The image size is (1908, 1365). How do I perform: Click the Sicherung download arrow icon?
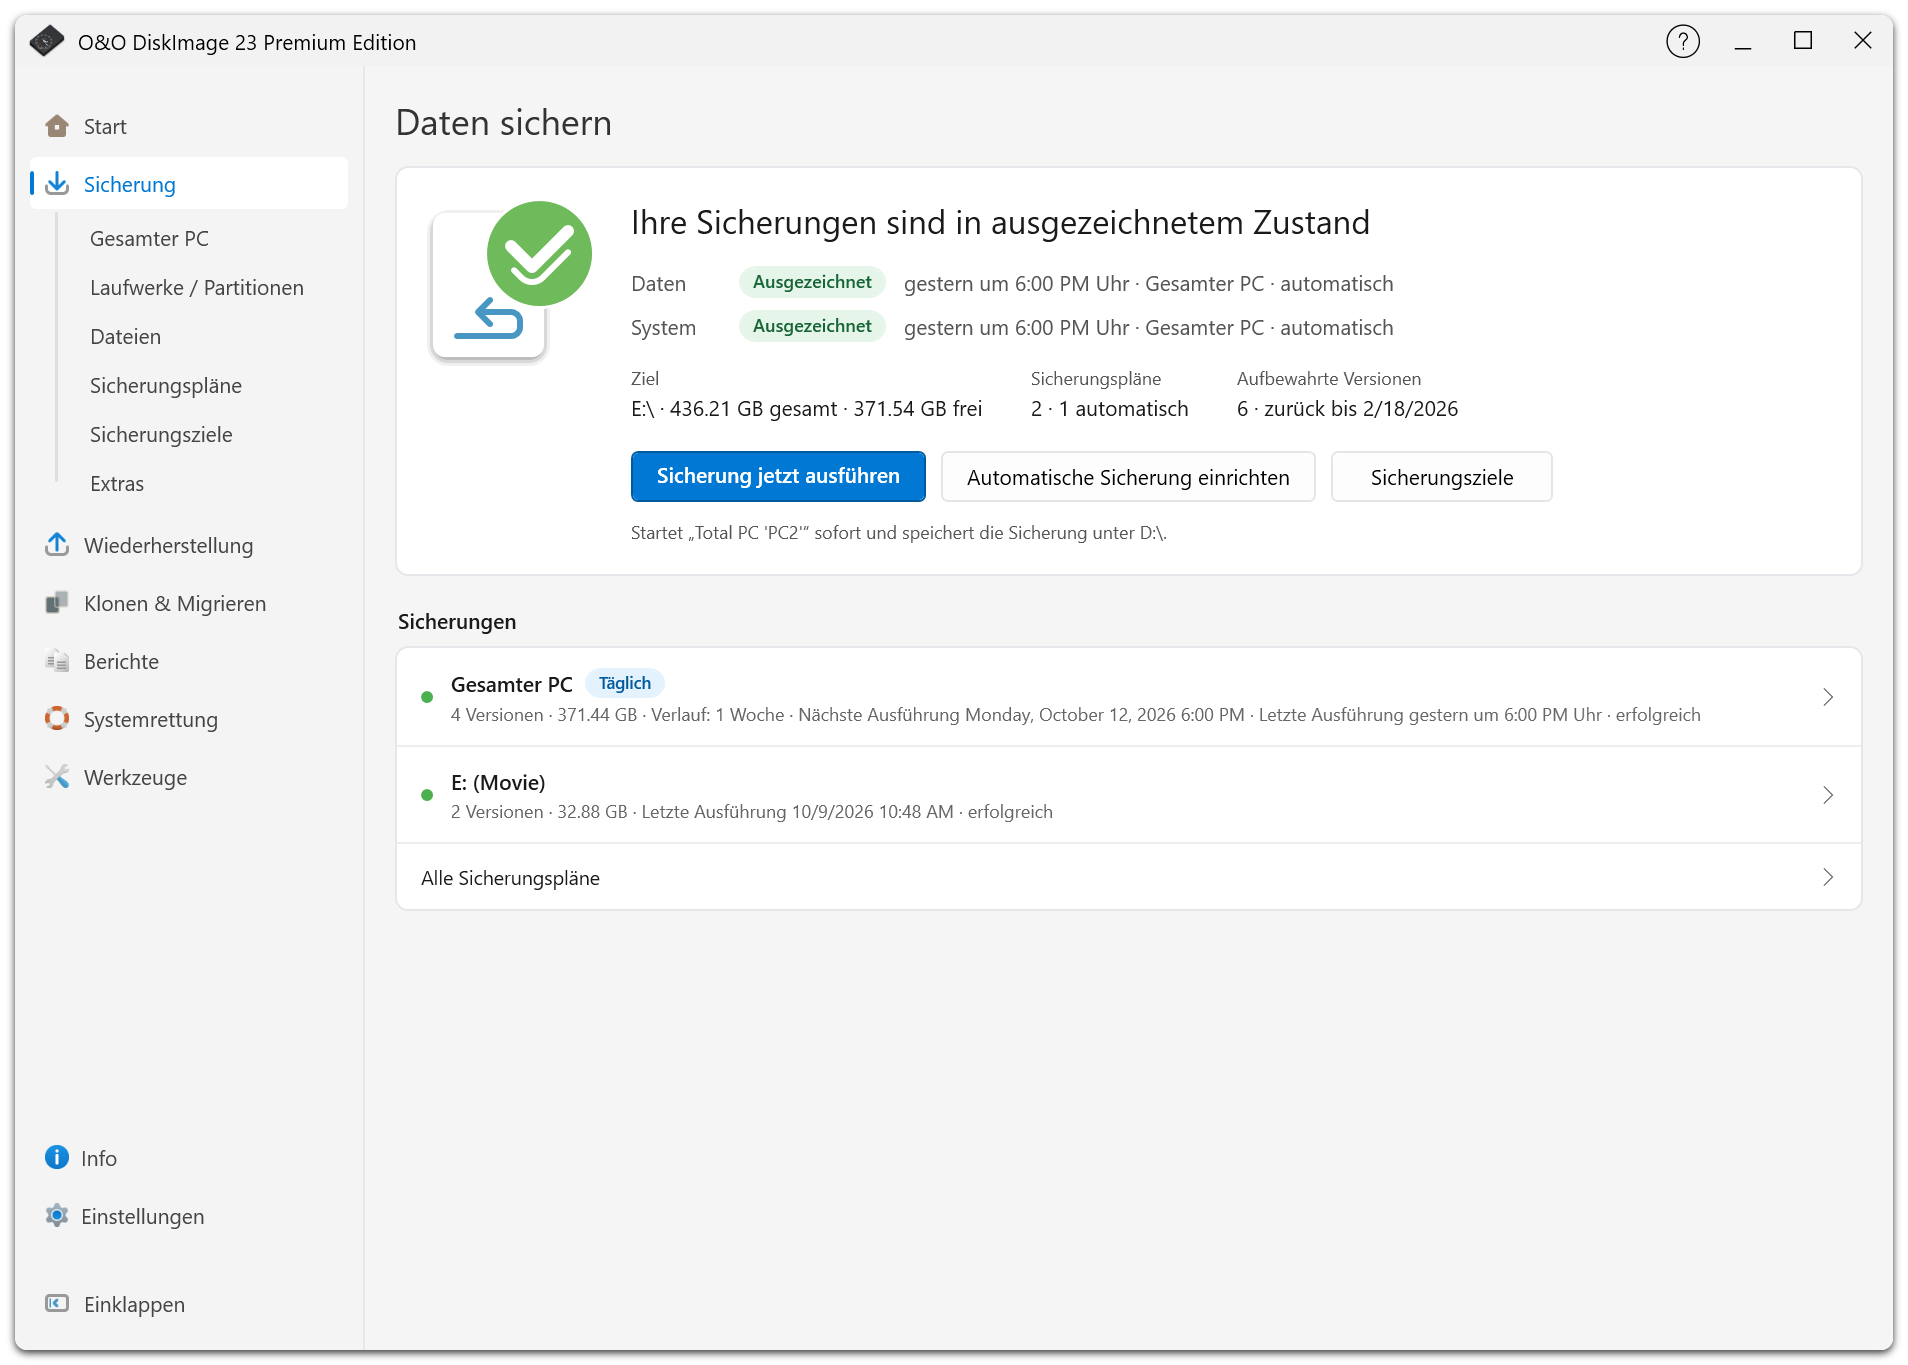click(x=57, y=184)
